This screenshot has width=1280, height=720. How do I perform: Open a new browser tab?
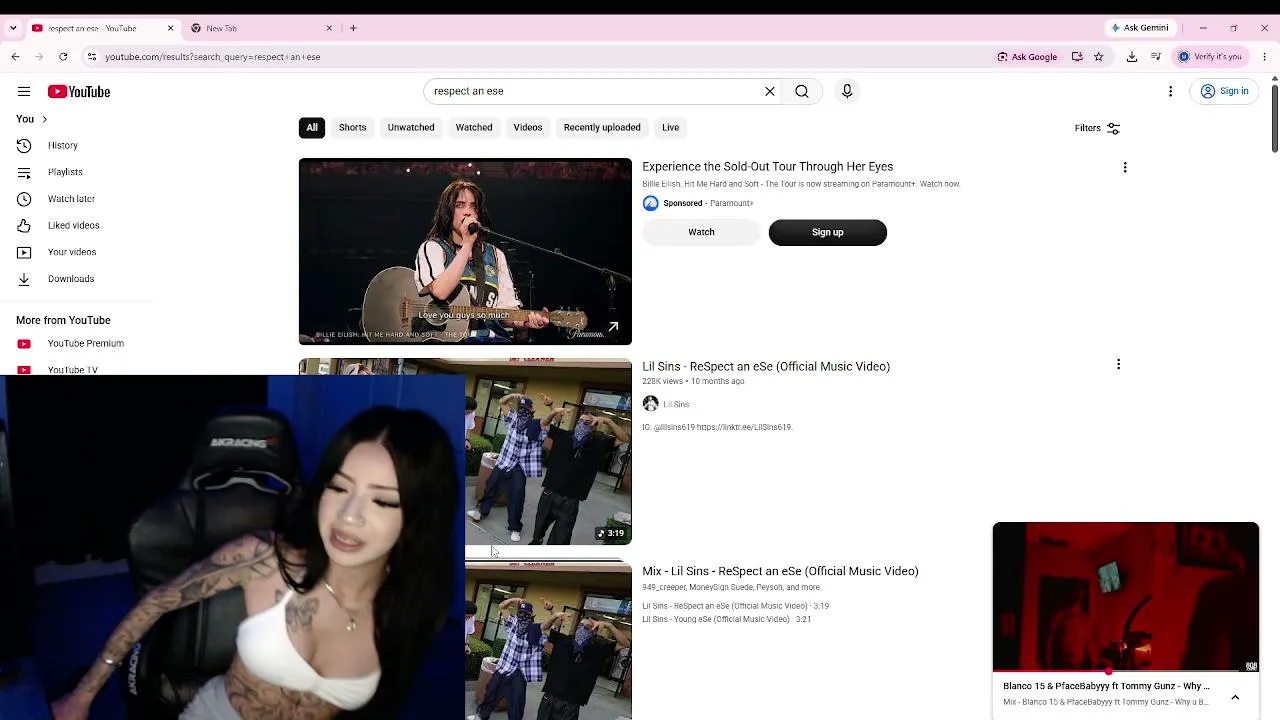click(353, 28)
